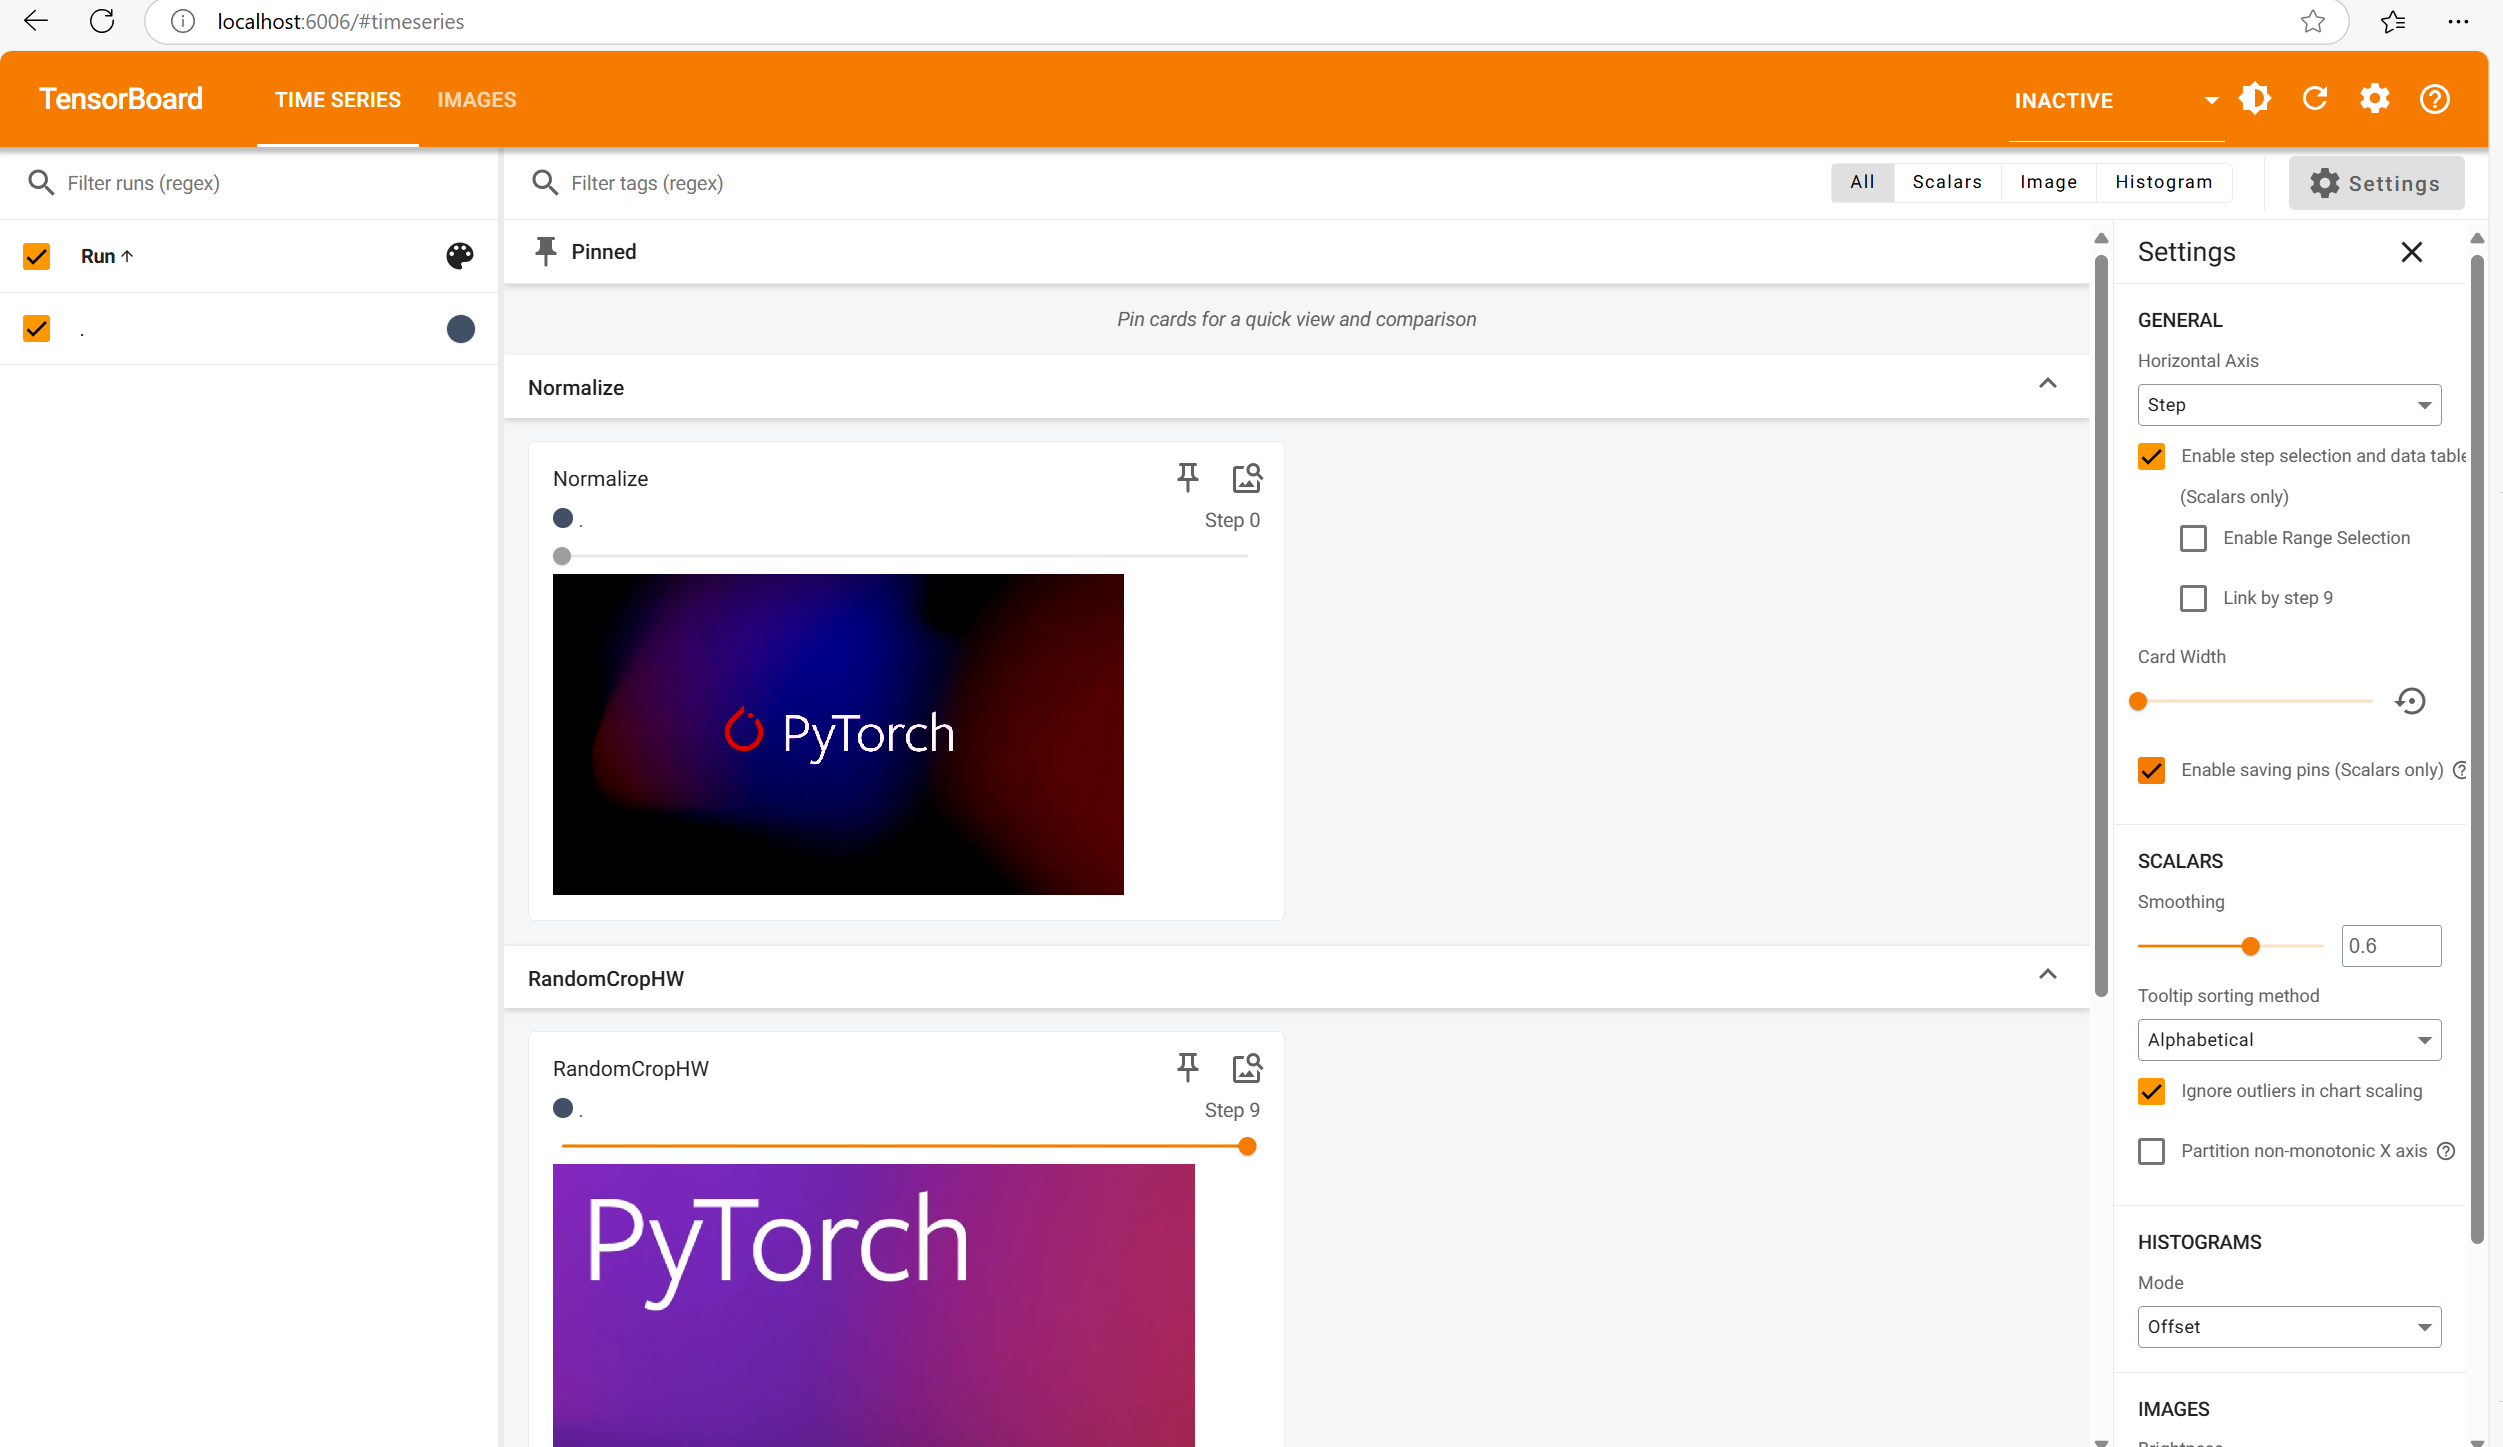
Task: Click the run color palette icon
Action: (x=460, y=256)
